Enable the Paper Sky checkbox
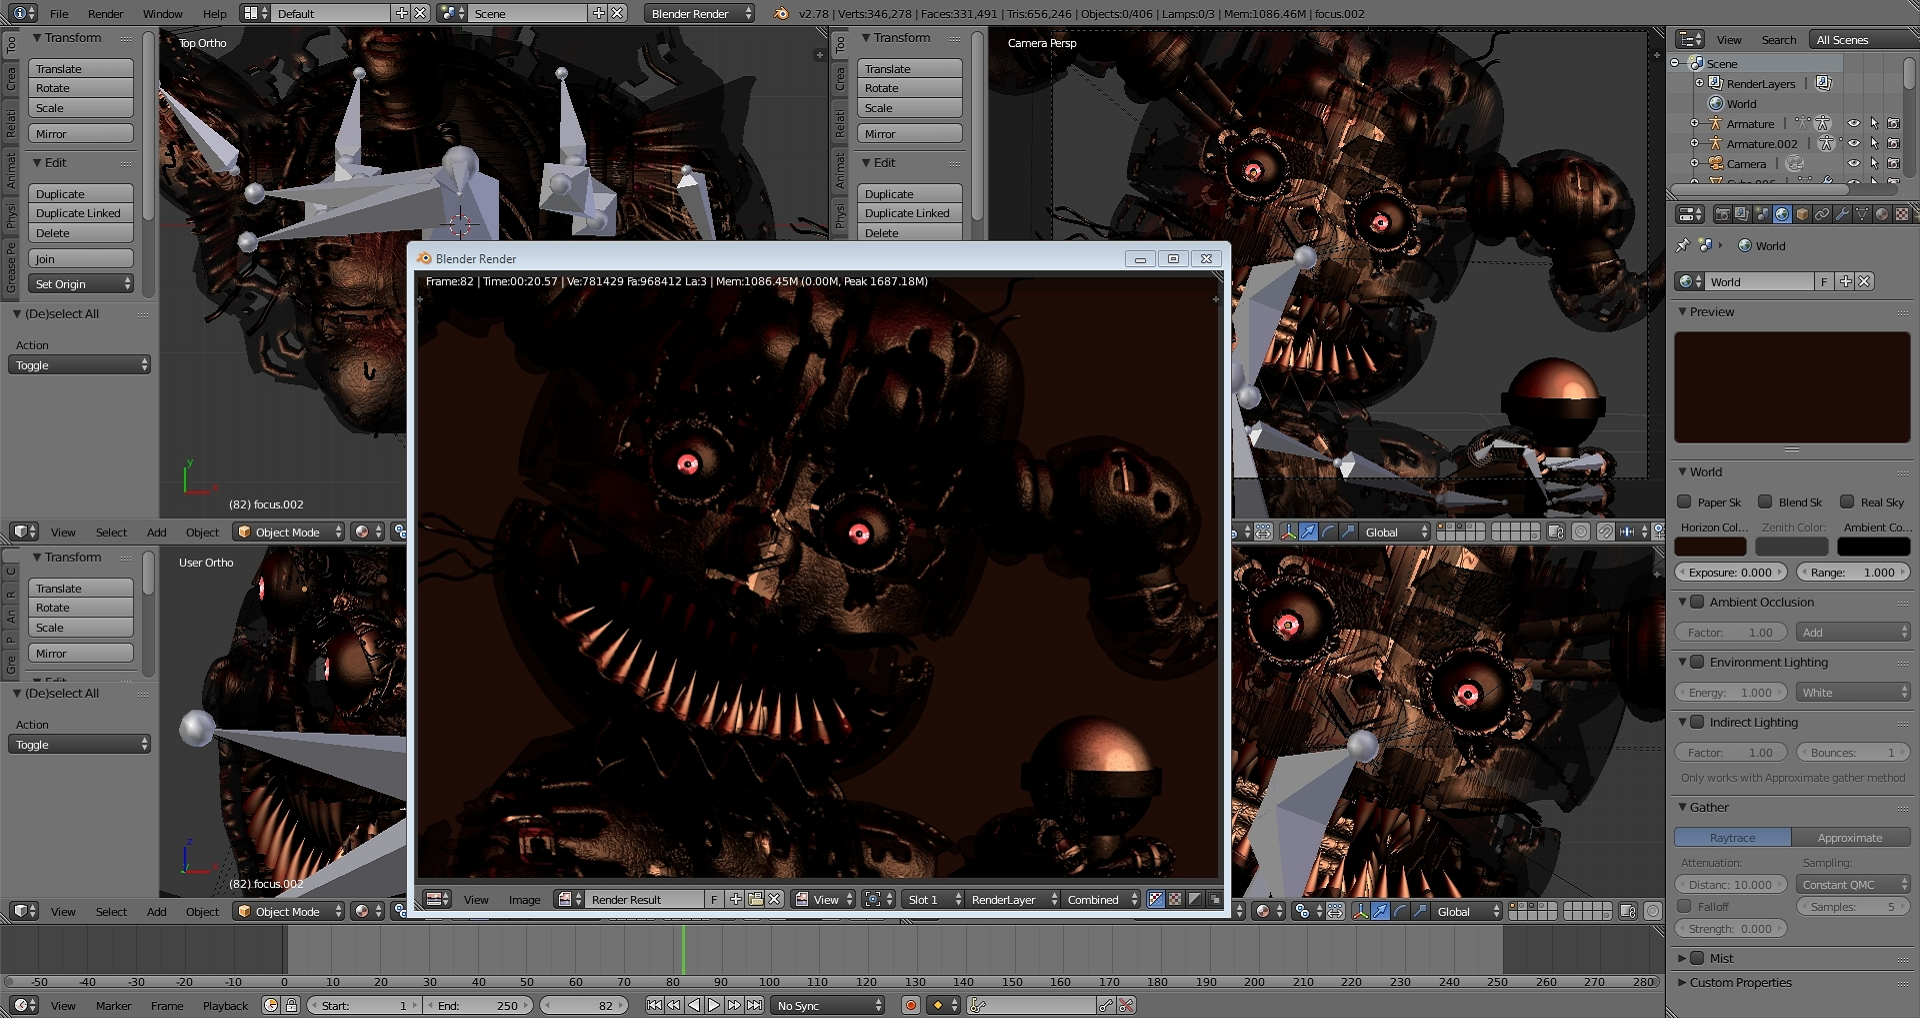 (1684, 502)
